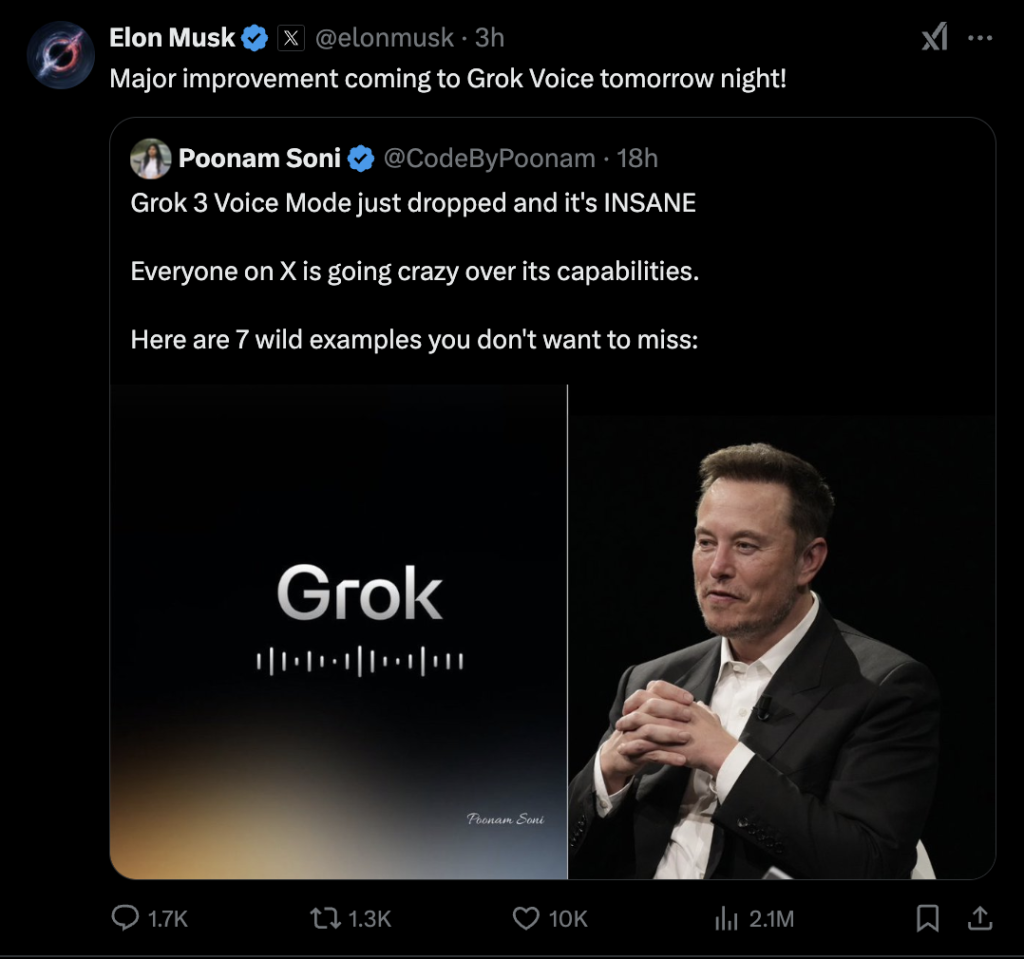This screenshot has height=959, width=1024.
Task: Open the three-dot more options menu
Action: pos(981,39)
